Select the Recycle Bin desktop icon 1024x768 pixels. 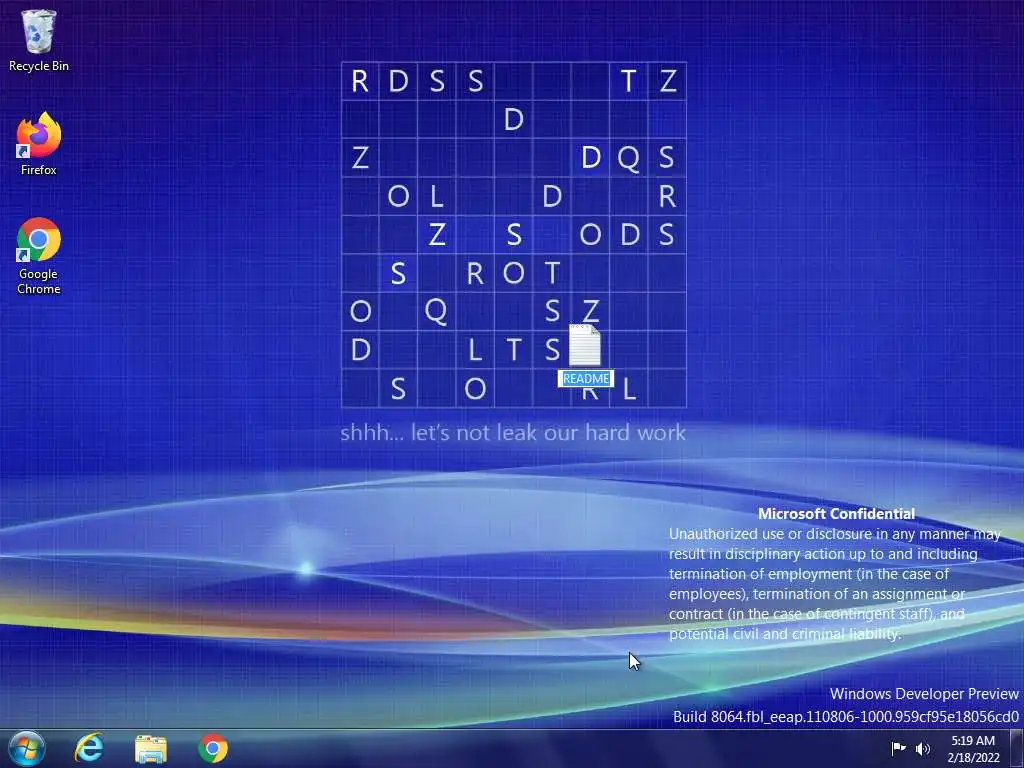click(x=39, y=40)
